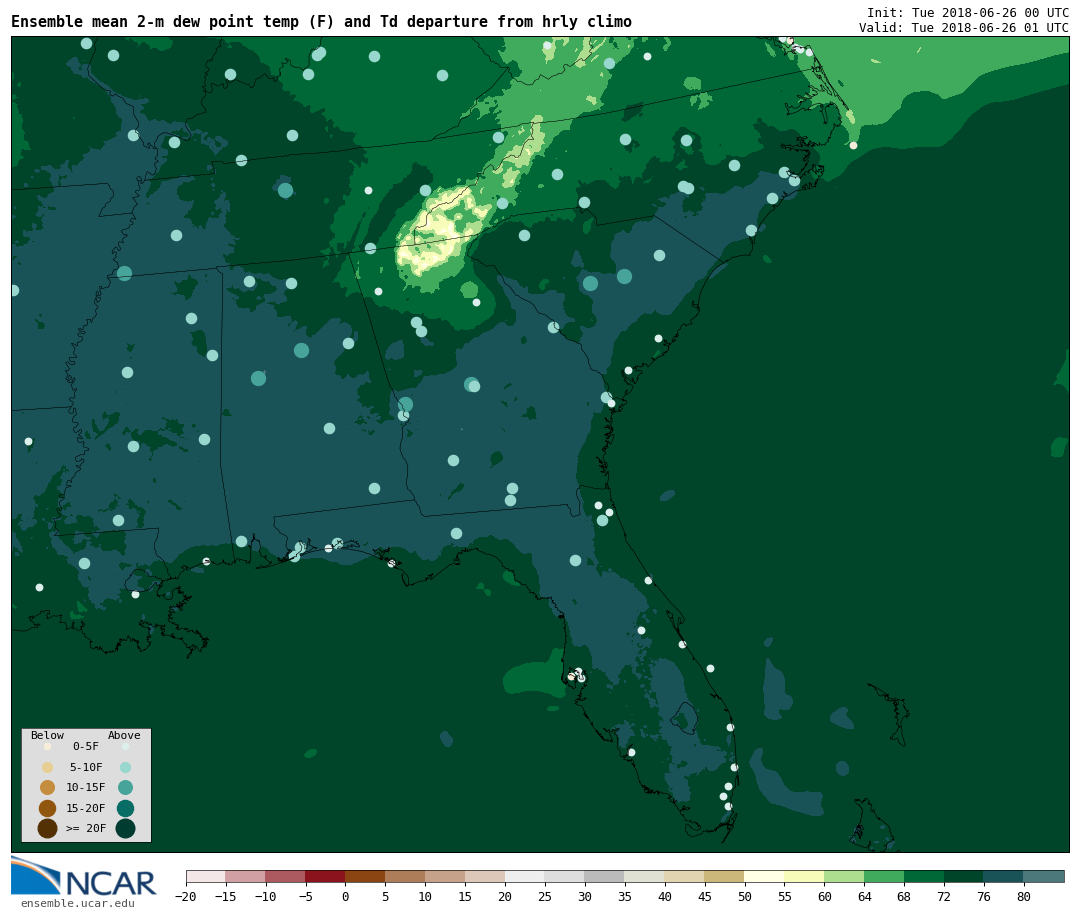Image resolution: width=1080 pixels, height=915 pixels.
Task: Click the 'Valid: Tue 2018-06-26 01 UTC' text
Action: click(x=964, y=28)
